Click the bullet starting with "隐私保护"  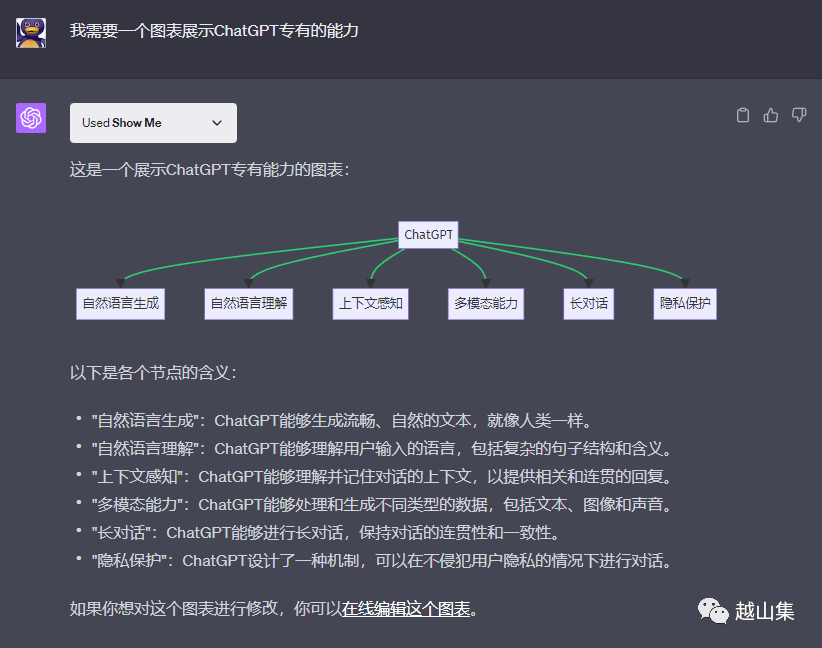tap(382, 561)
